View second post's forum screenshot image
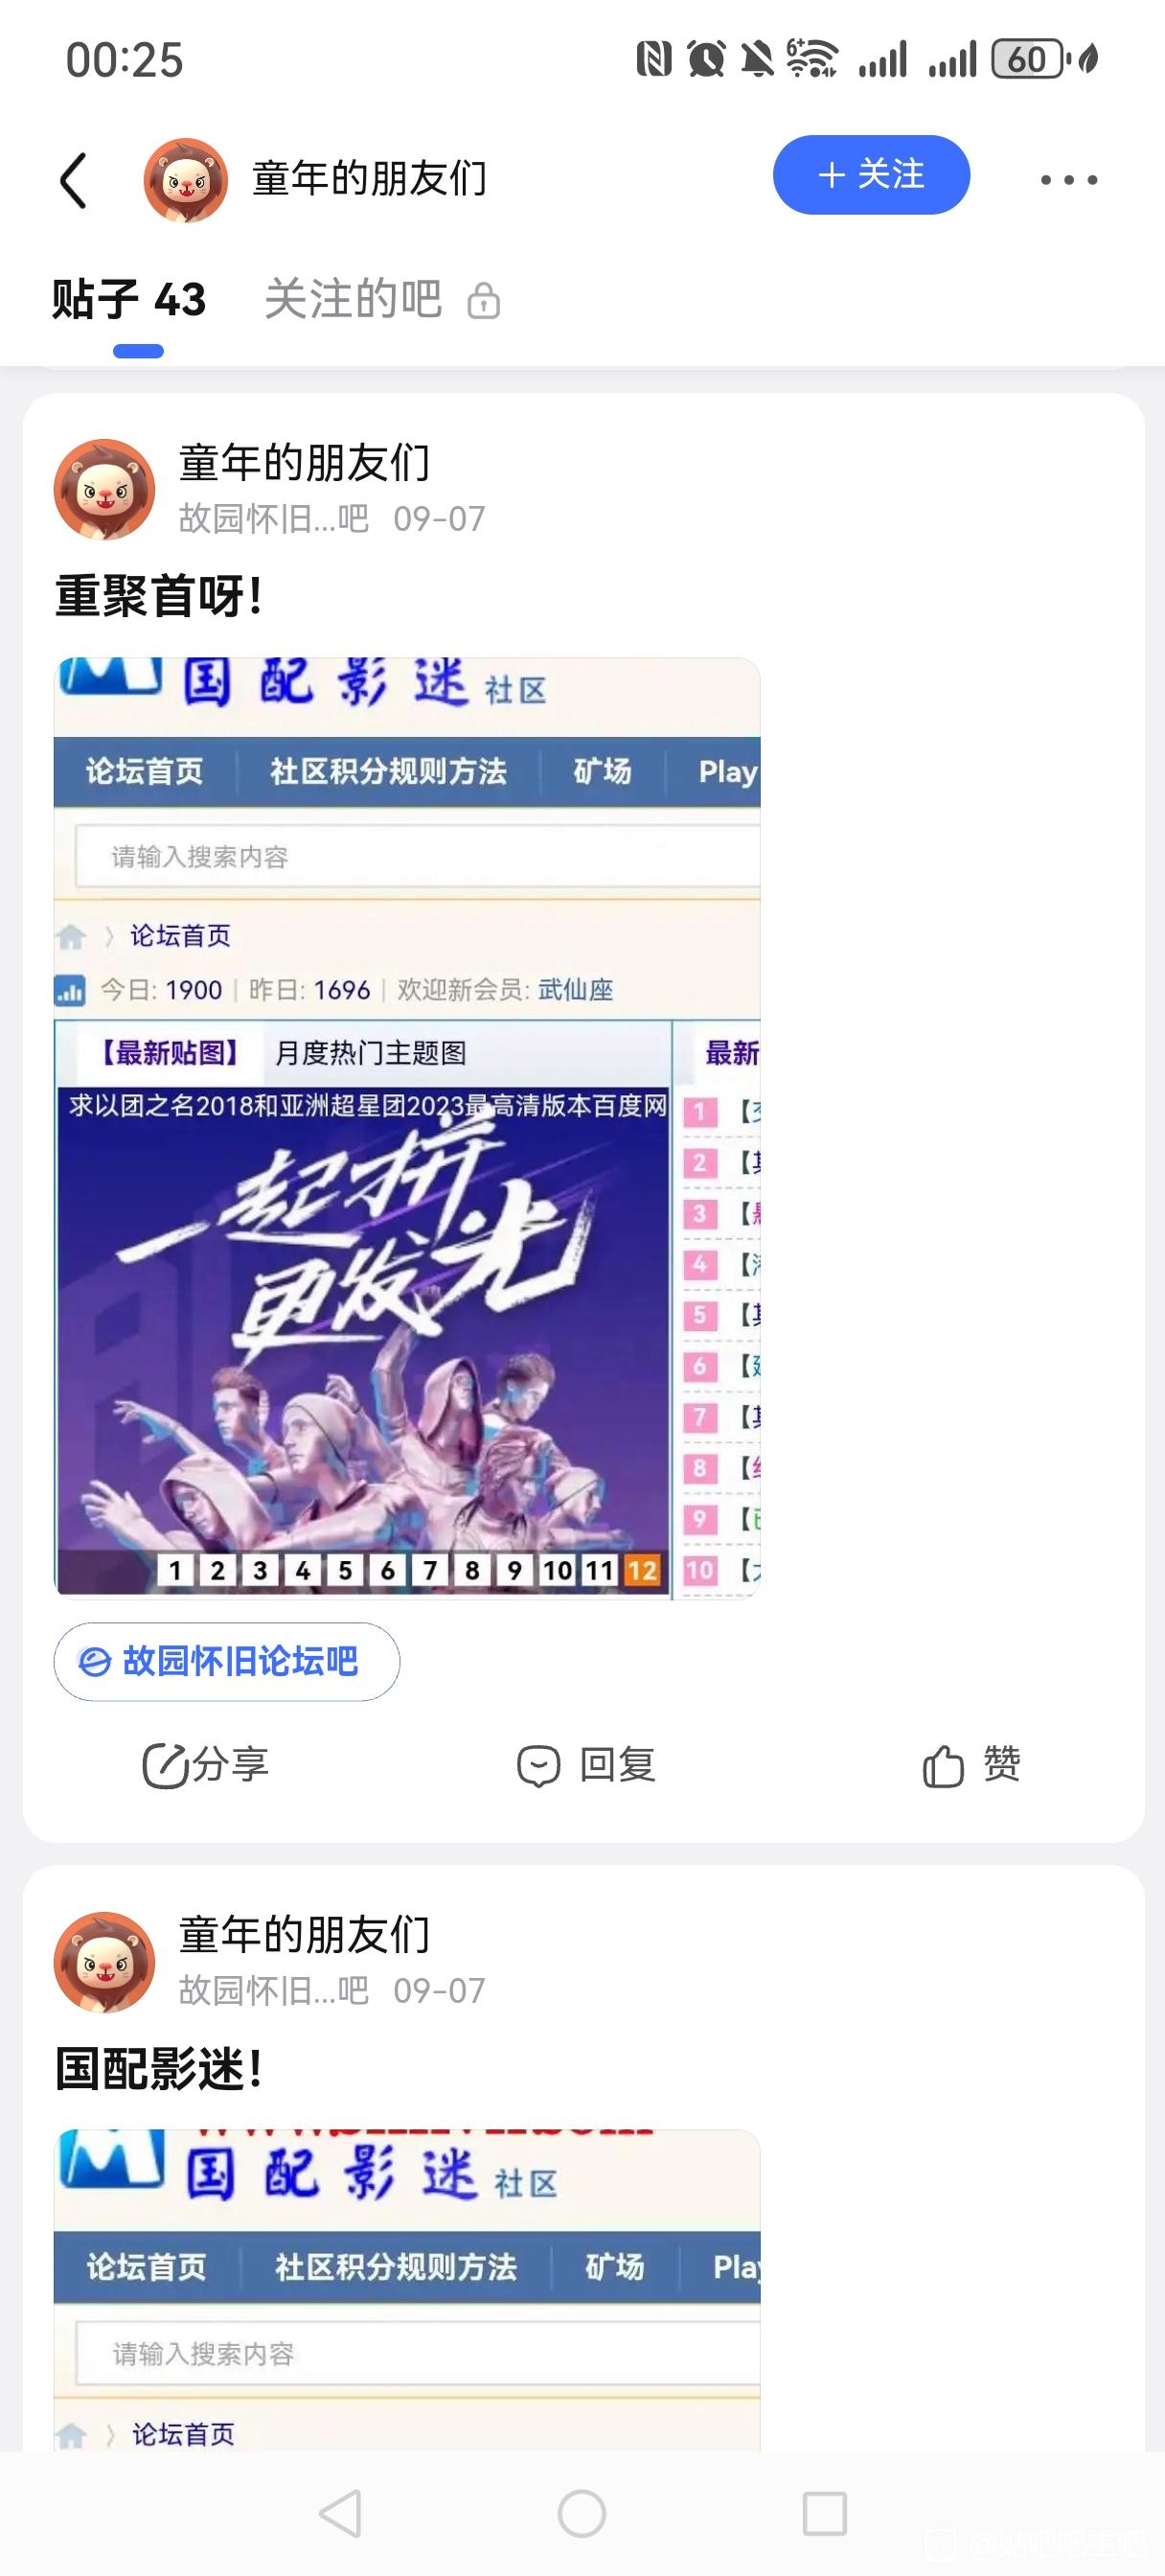The width and height of the screenshot is (1165, 2576). pos(407,2290)
